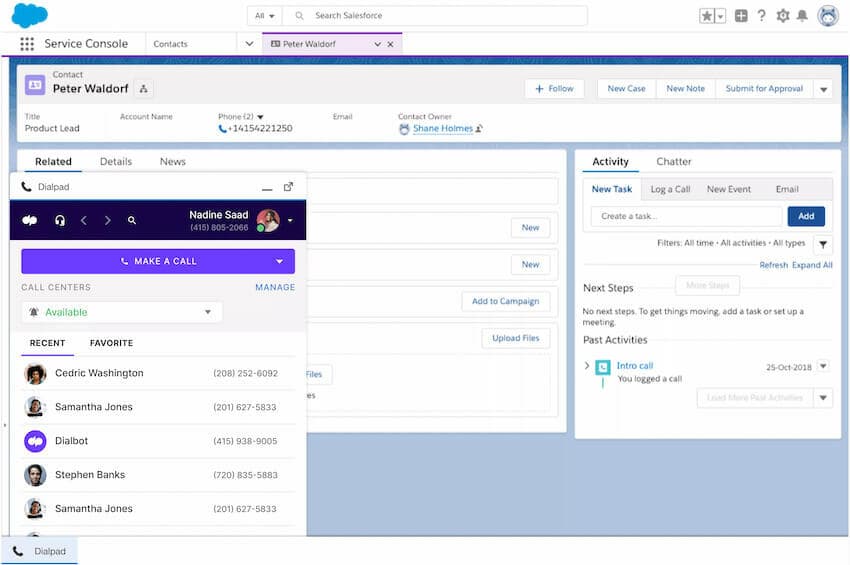Click the New Case button

(626, 89)
